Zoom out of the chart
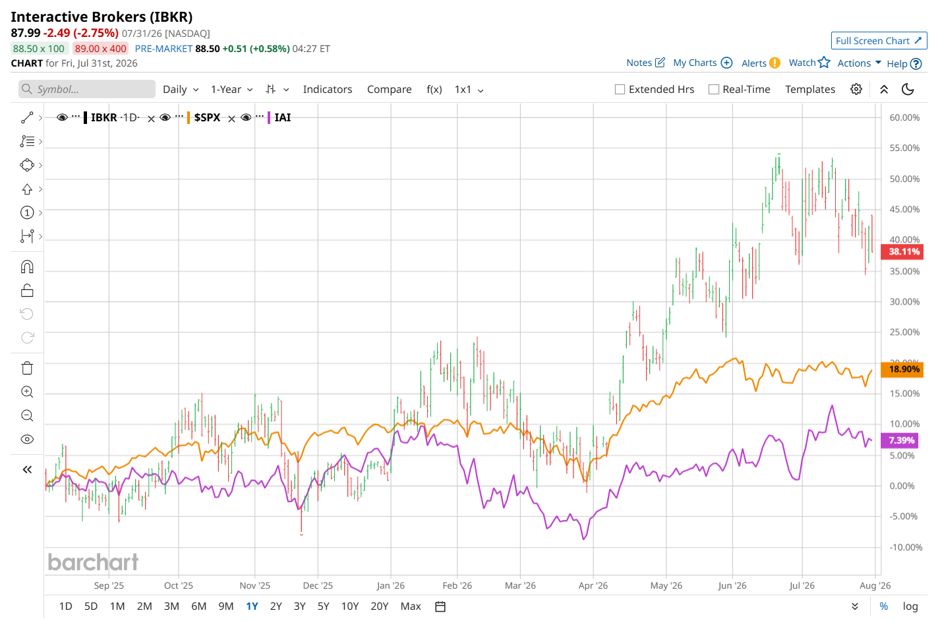The image size is (940, 621). [27, 415]
